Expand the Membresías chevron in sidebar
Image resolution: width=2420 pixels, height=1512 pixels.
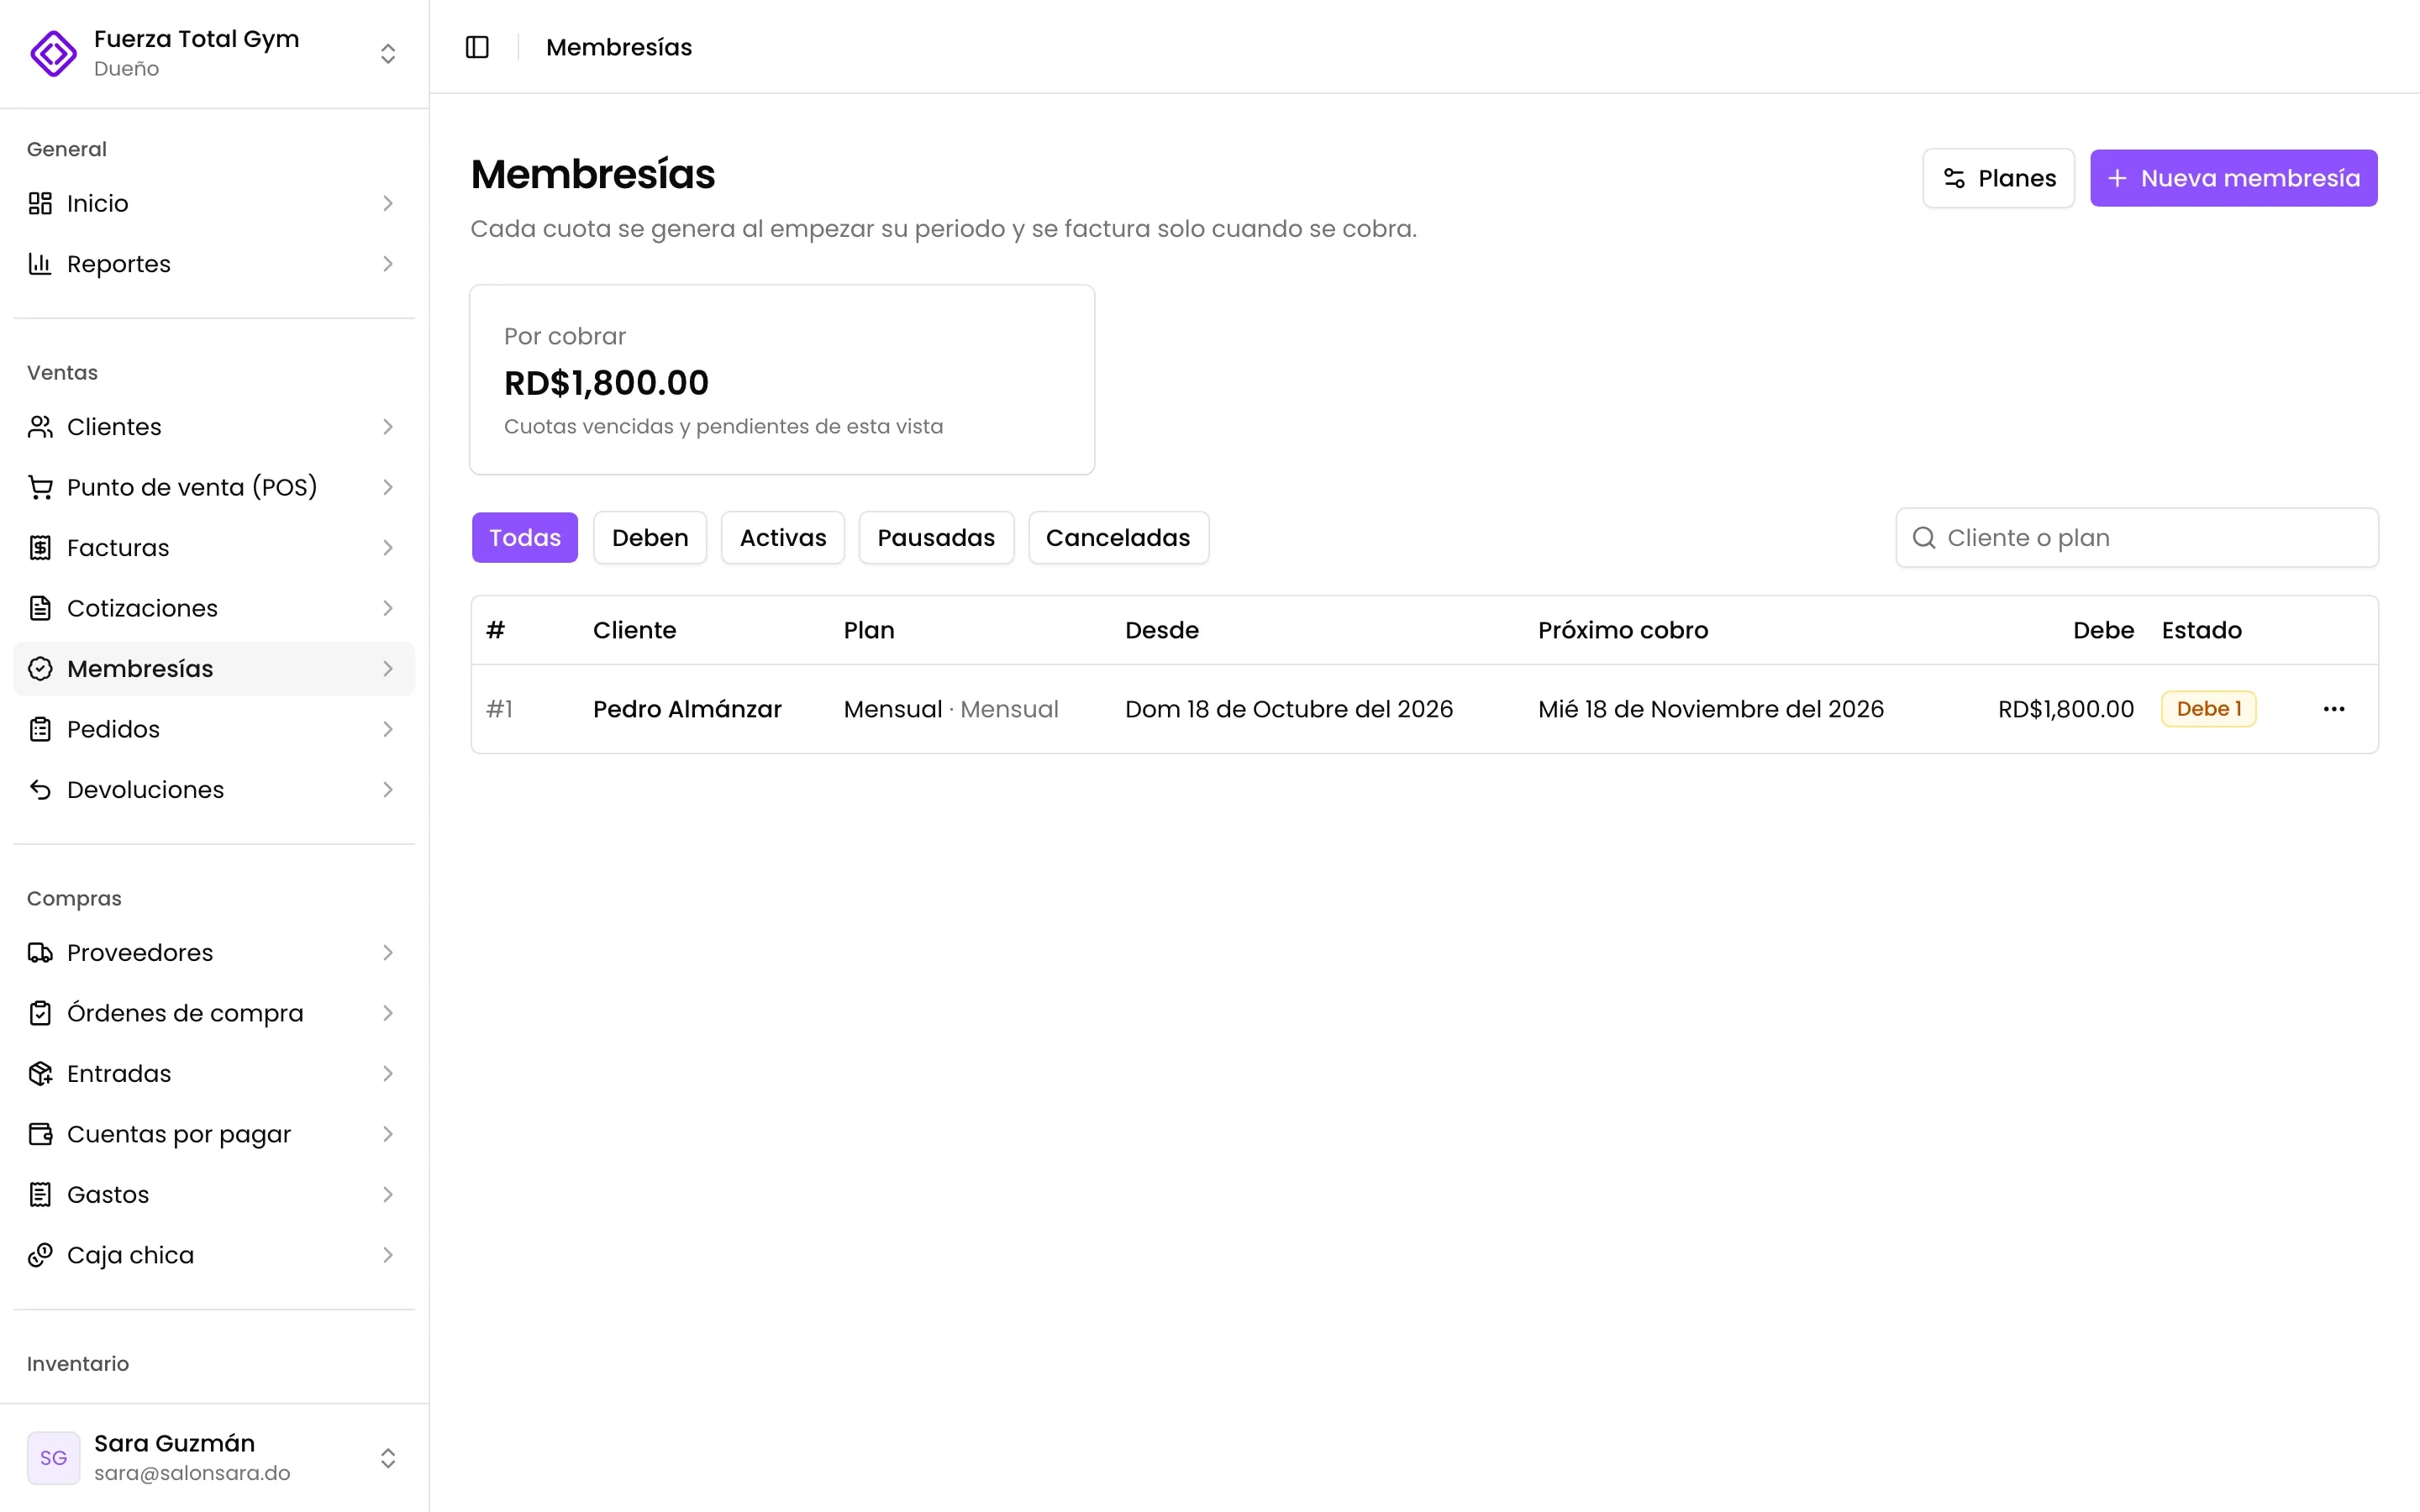coord(388,669)
